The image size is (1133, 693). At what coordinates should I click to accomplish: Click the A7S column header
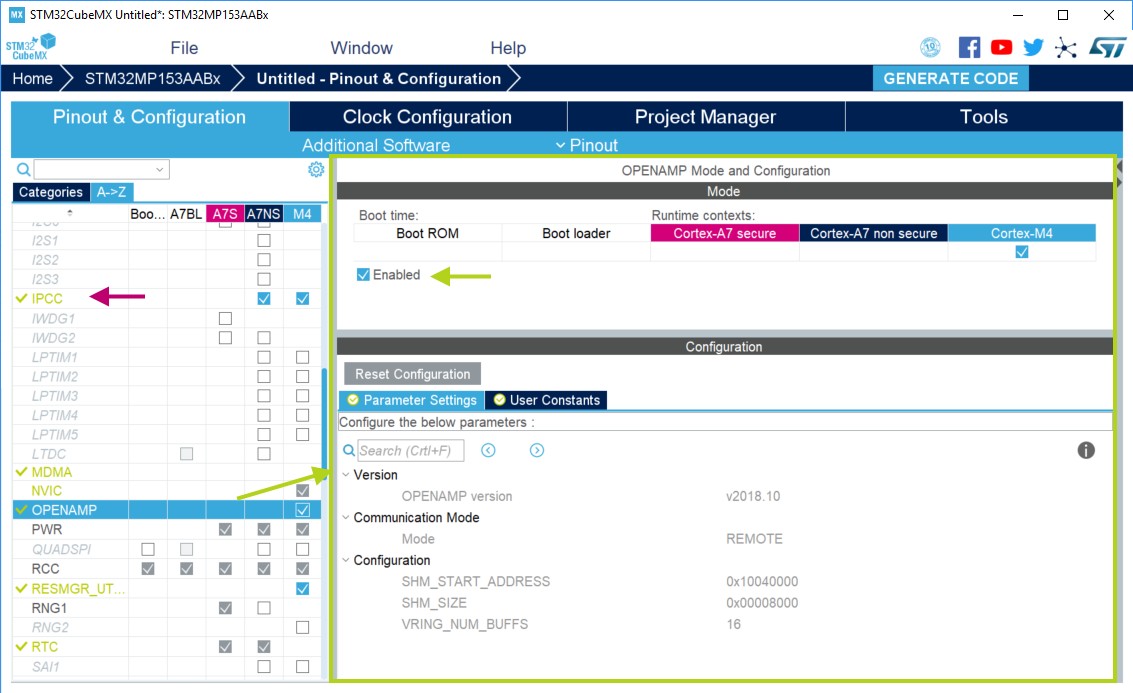[225, 213]
